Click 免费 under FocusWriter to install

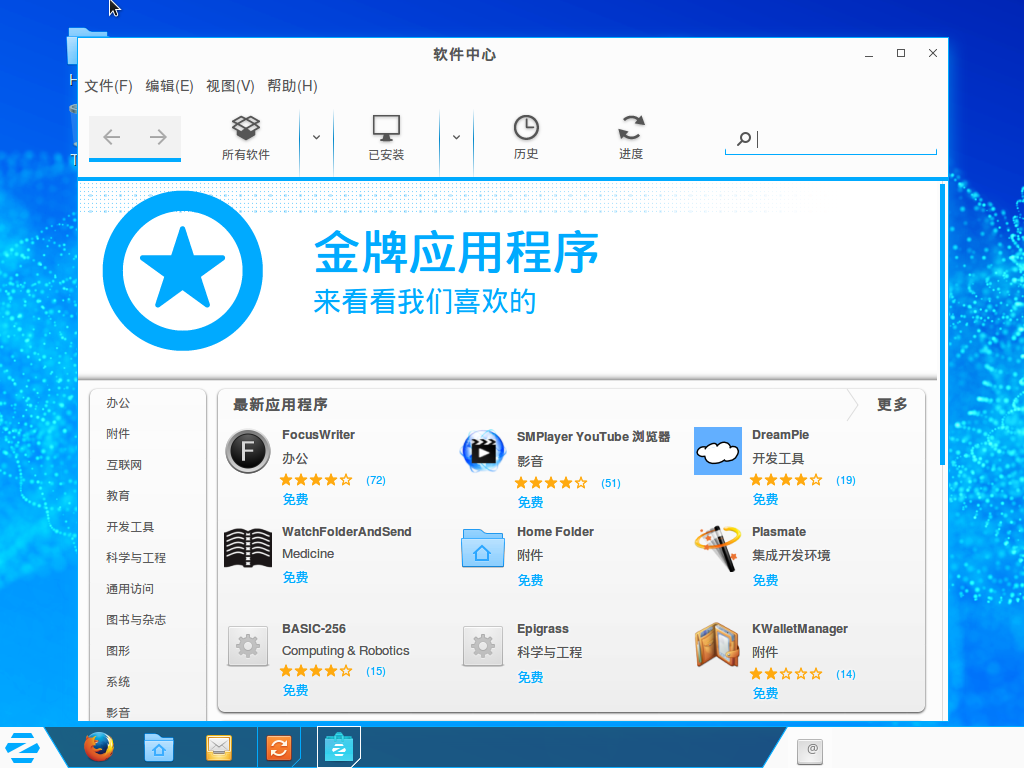tap(295, 500)
